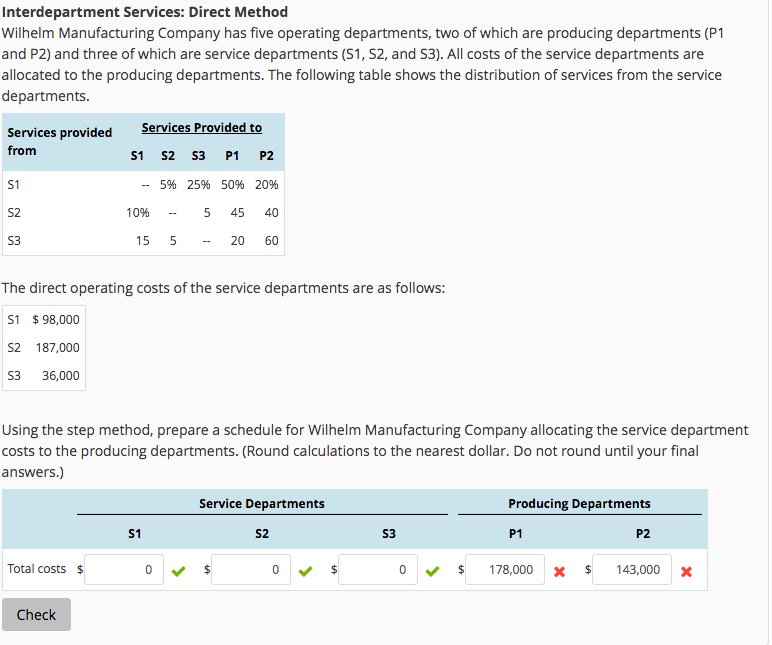Click the S3 direct cost value 36,000
Screen dimensions: 772x645
click(61, 376)
